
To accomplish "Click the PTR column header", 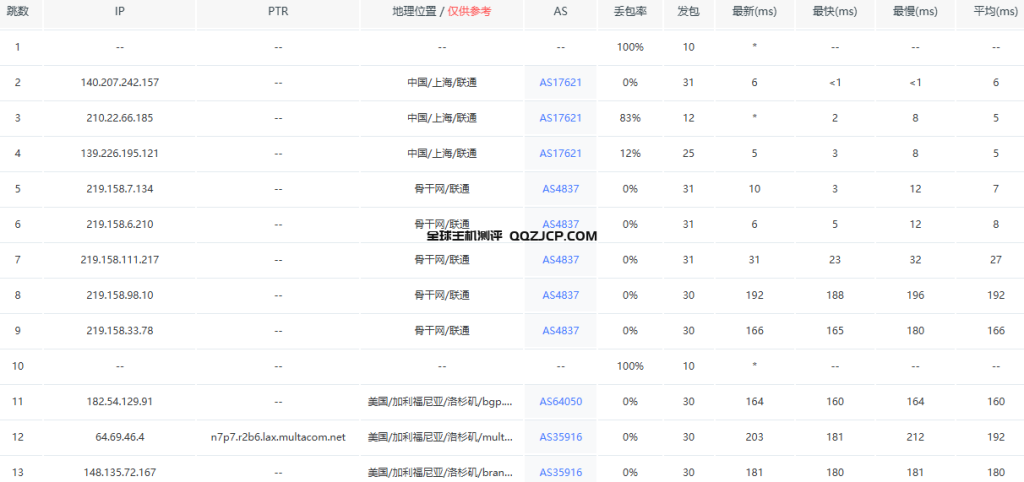I will coord(278,12).
